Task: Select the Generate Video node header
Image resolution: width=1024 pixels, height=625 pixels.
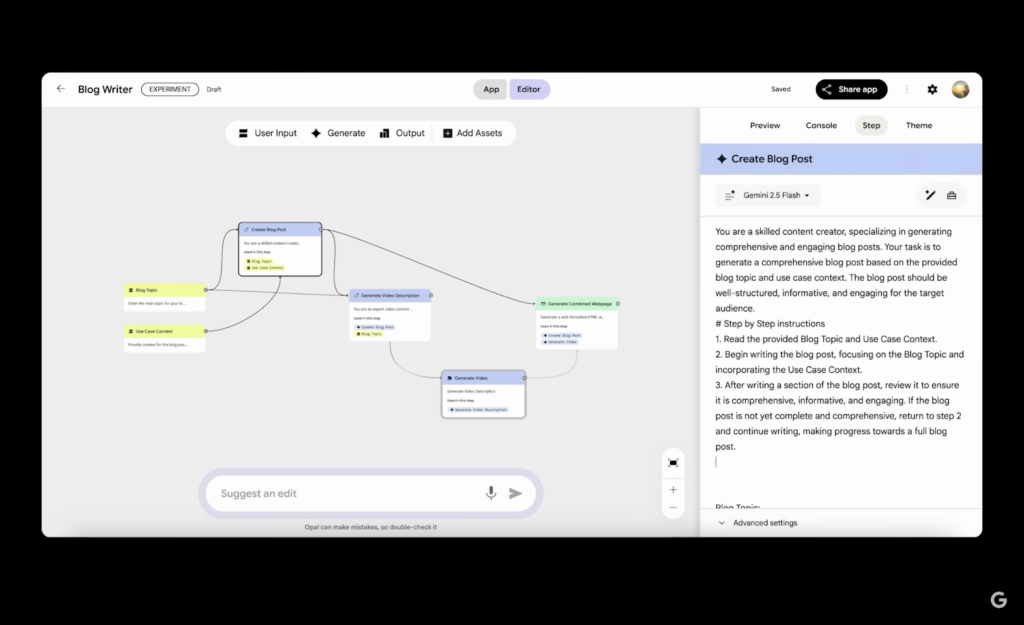Action: point(483,377)
